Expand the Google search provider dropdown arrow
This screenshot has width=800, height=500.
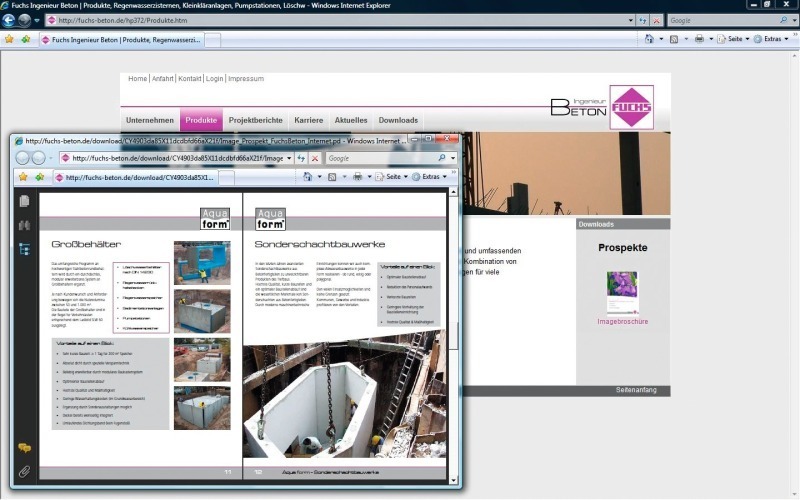point(793,20)
